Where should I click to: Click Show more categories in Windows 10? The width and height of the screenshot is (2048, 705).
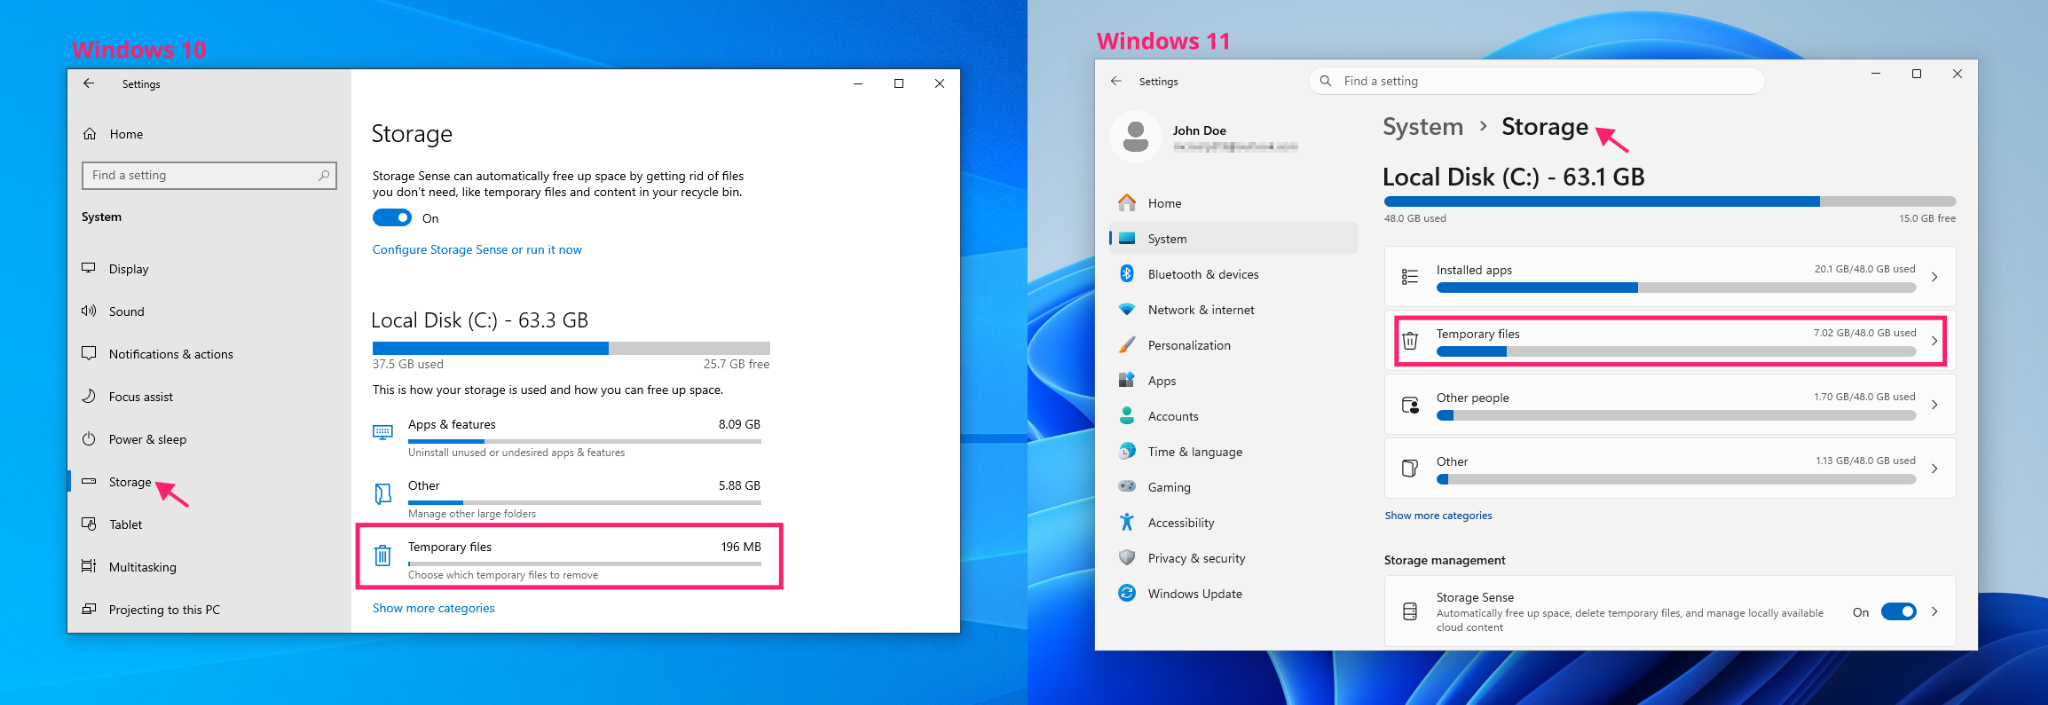point(433,608)
